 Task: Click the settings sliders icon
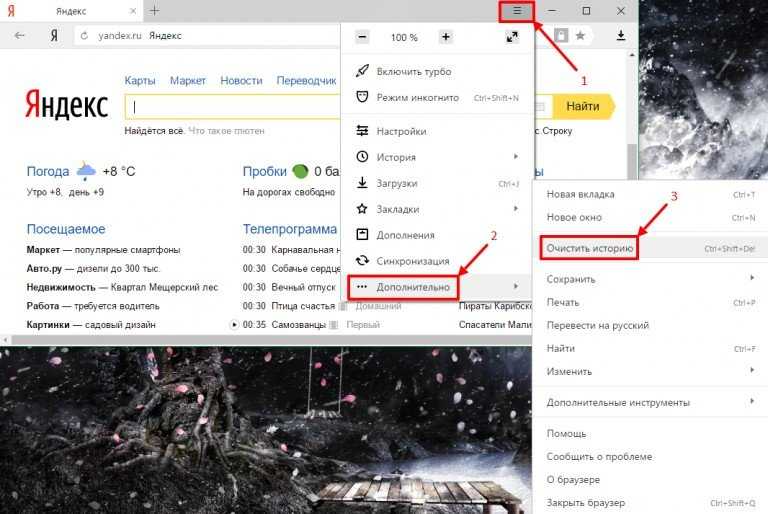(x=362, y=131)
